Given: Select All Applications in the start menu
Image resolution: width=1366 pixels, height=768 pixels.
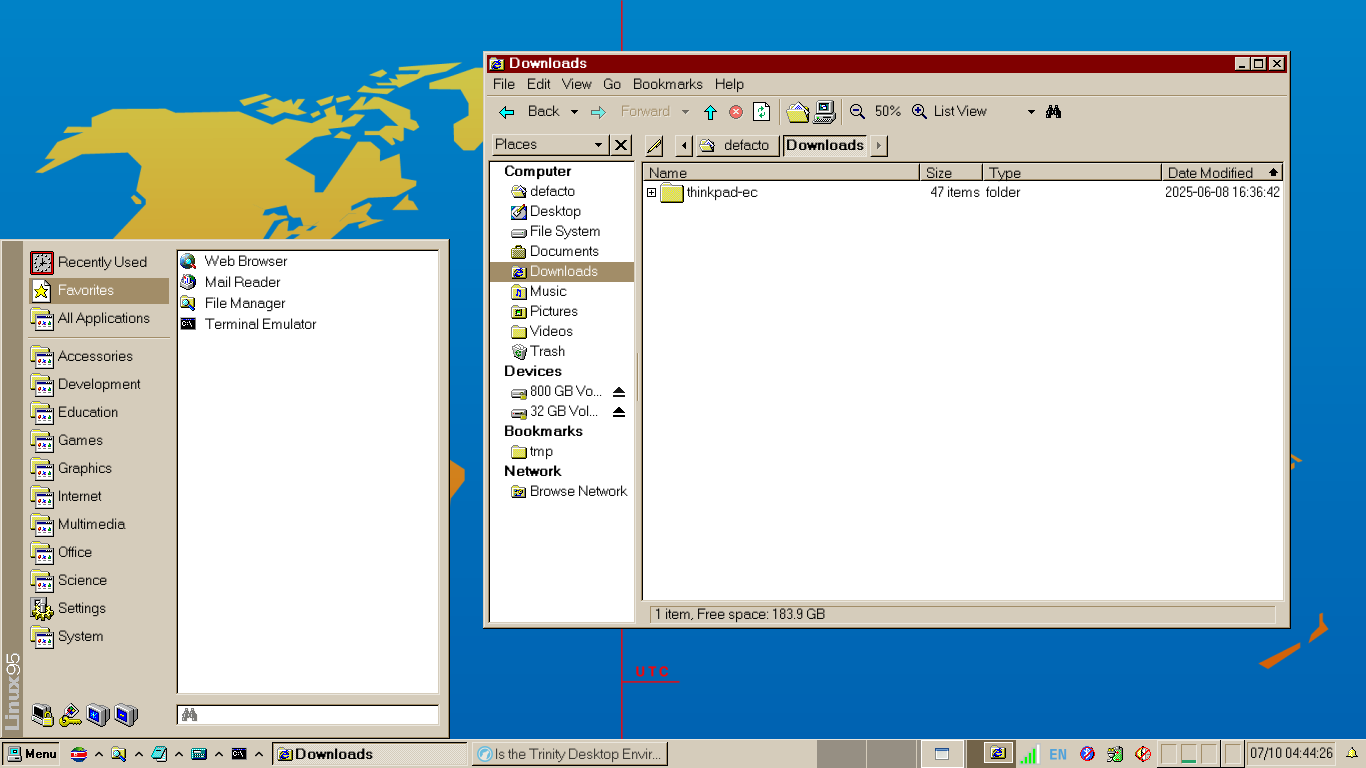Looking at the screenshot, I should pyautogui.click(x=103, y=318).
